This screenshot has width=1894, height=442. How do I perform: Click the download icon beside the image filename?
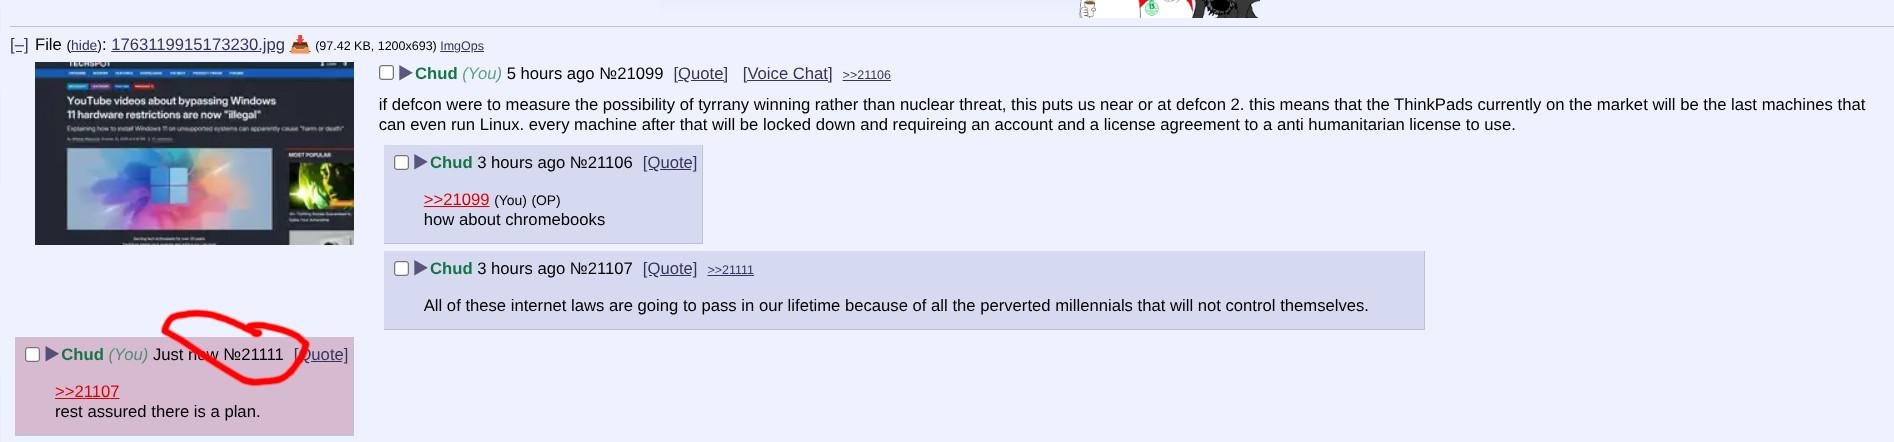point(300,45)
